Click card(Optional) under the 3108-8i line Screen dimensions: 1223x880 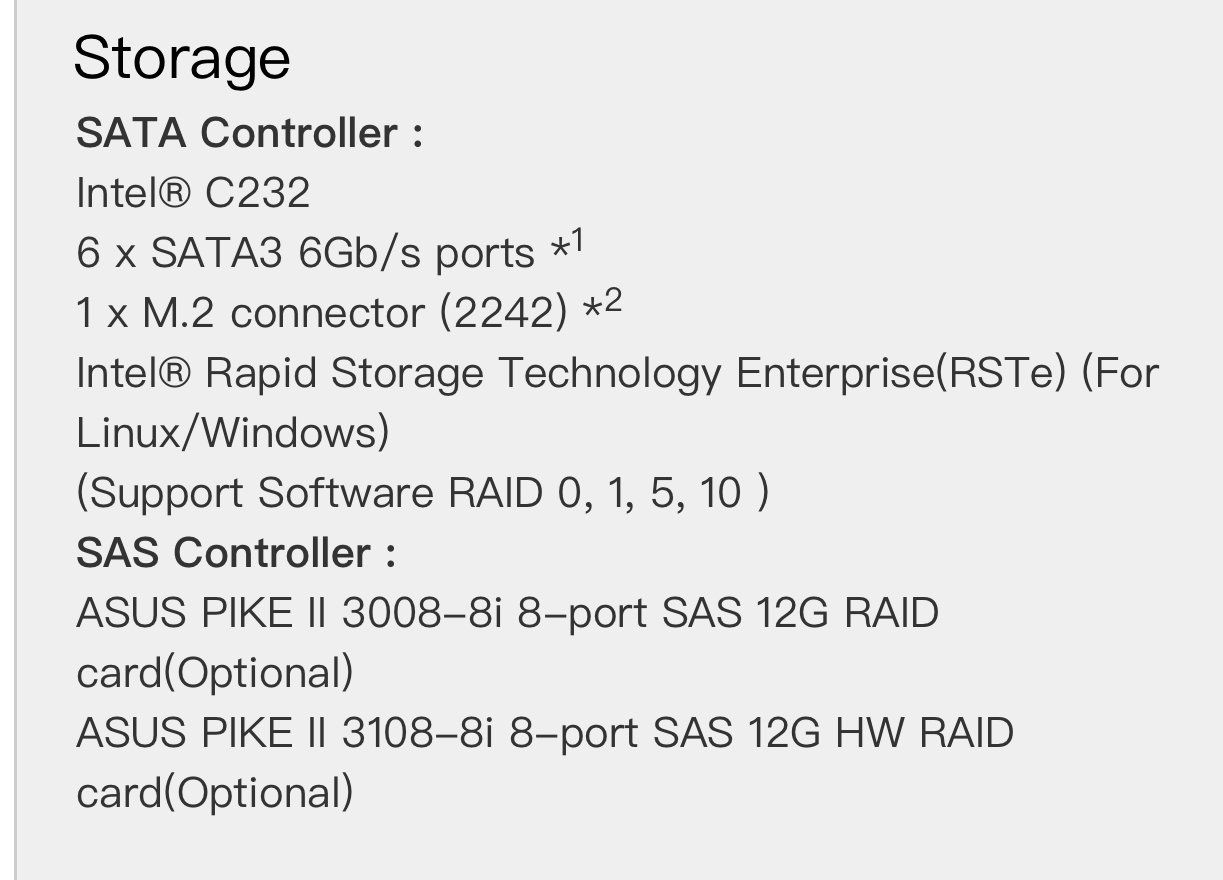215,793
